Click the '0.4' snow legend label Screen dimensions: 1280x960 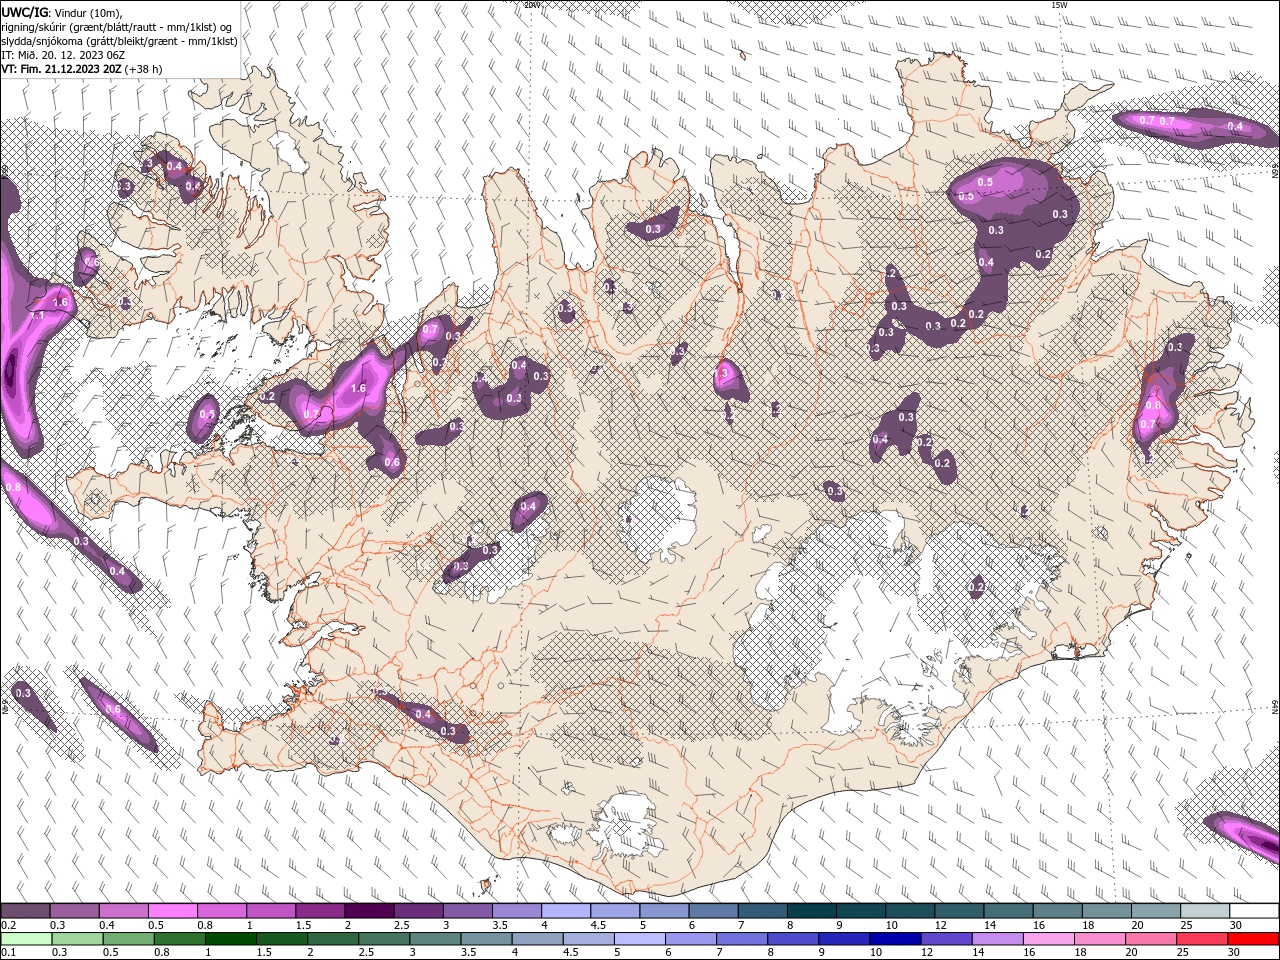click(x=107, y=925)
